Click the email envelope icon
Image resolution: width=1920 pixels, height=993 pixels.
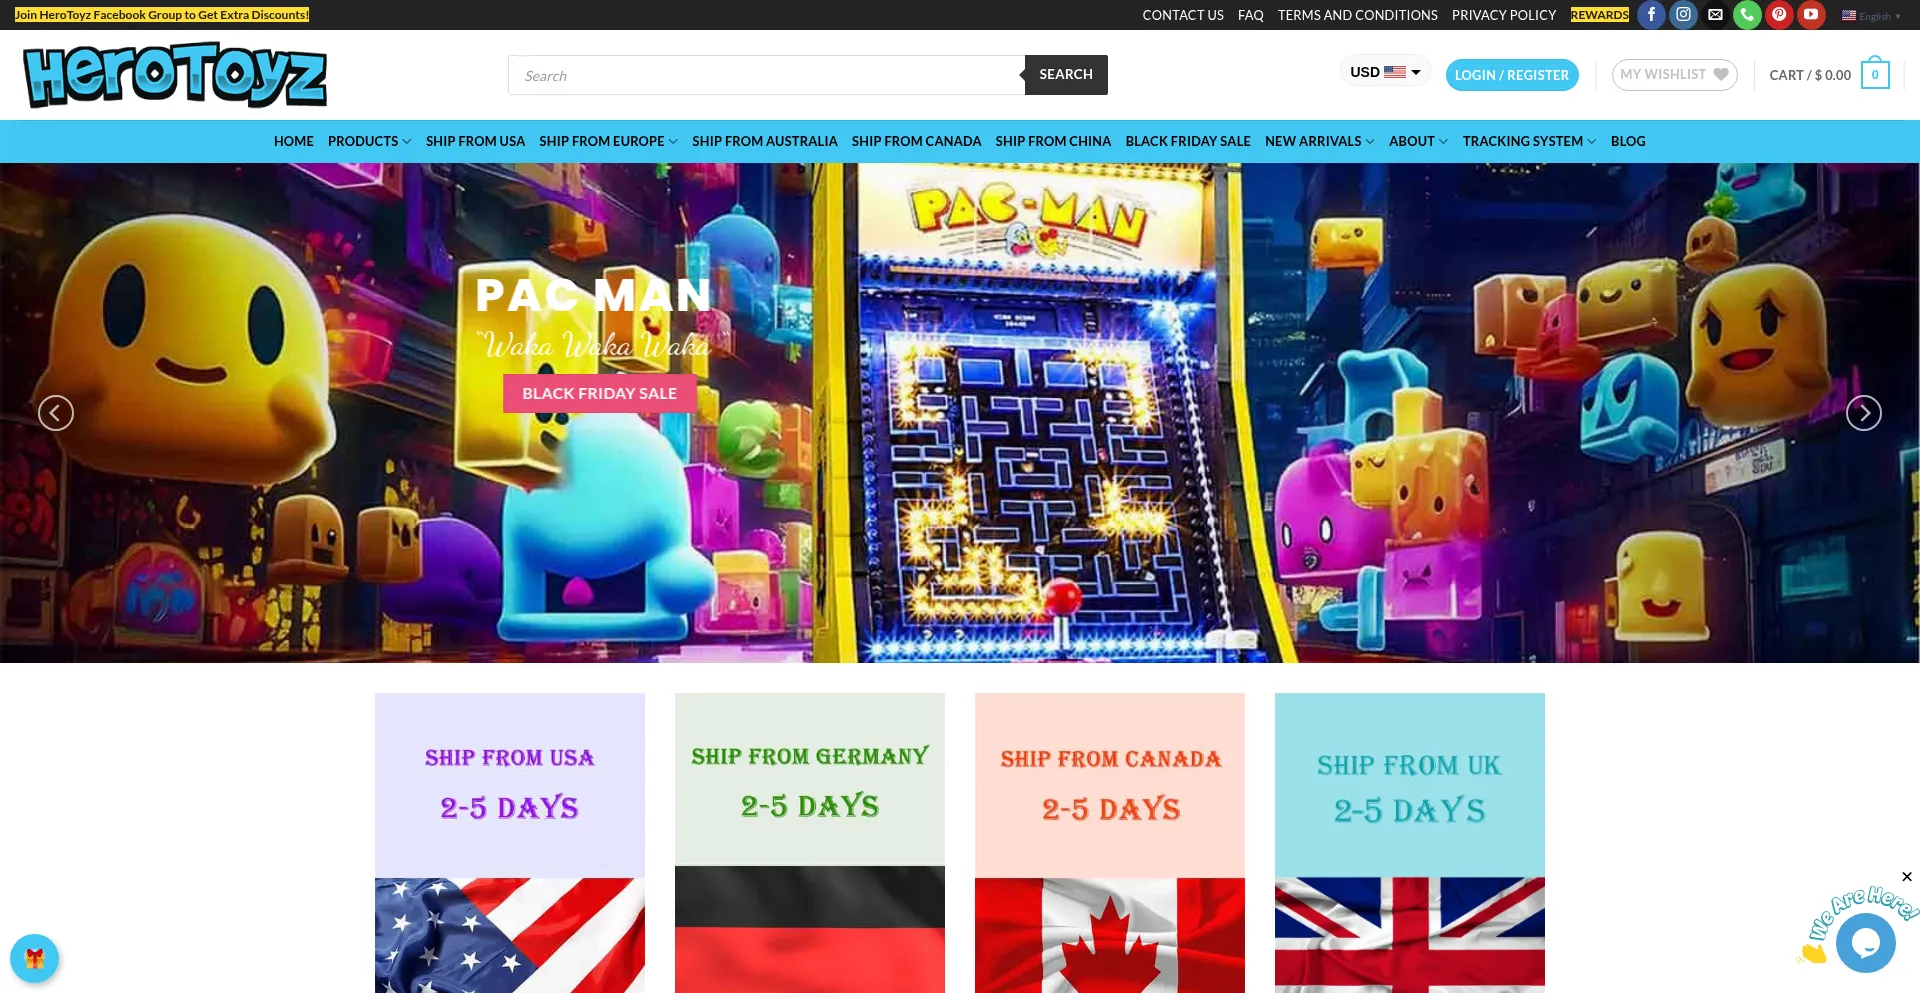1715,15
